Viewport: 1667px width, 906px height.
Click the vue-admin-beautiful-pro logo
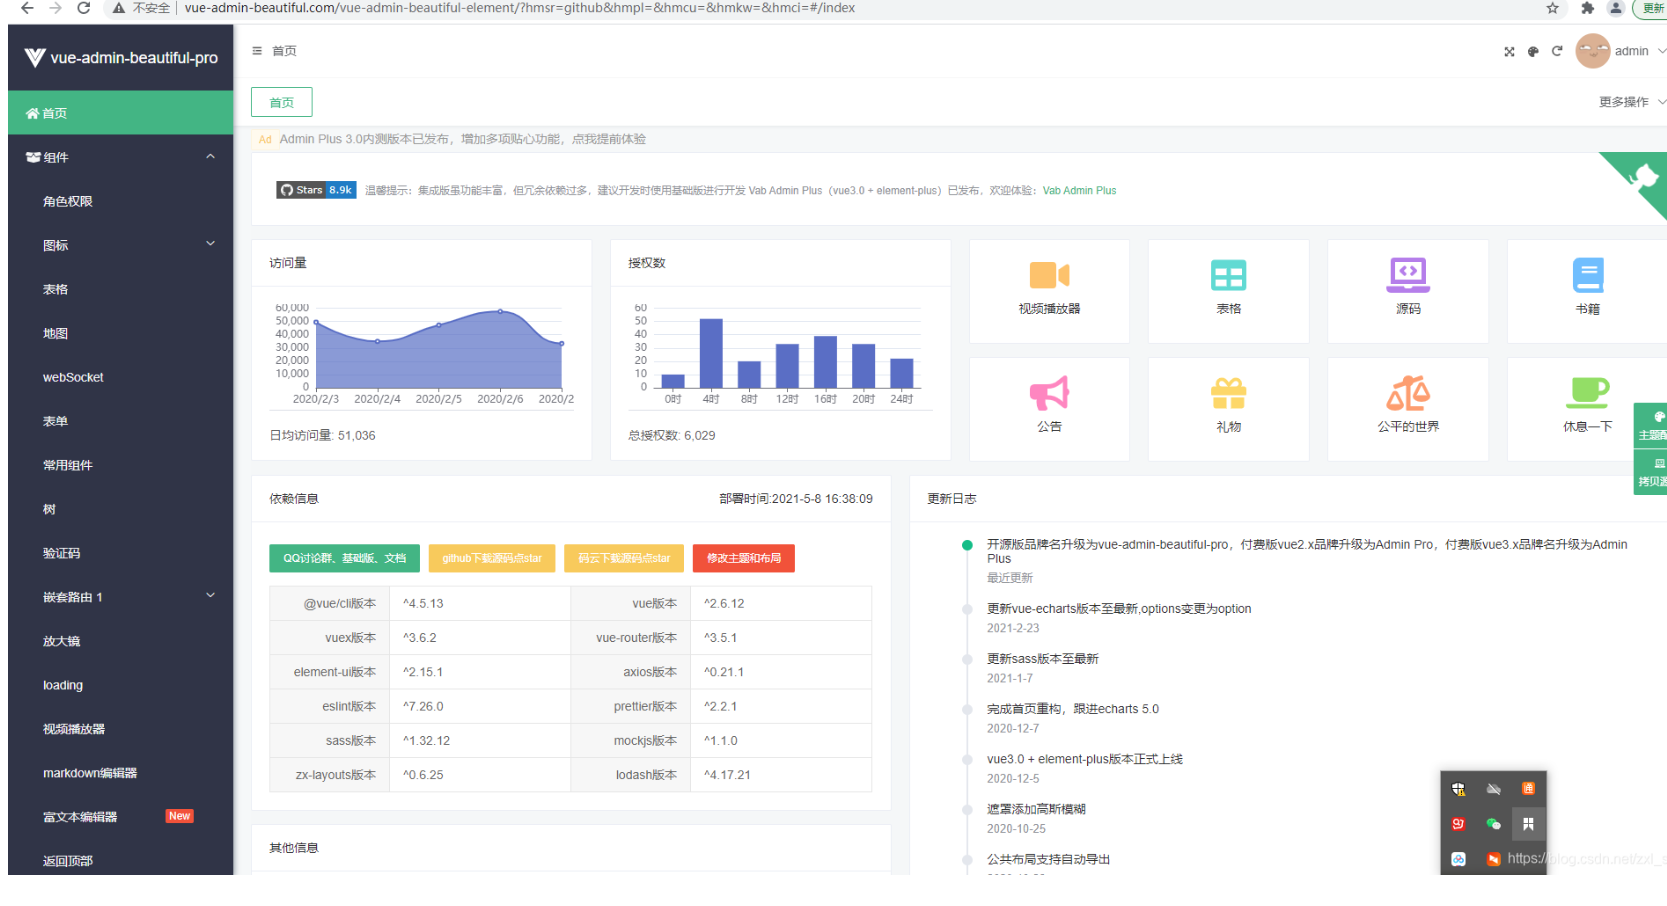pyautogui.click(x=121, y=58)
